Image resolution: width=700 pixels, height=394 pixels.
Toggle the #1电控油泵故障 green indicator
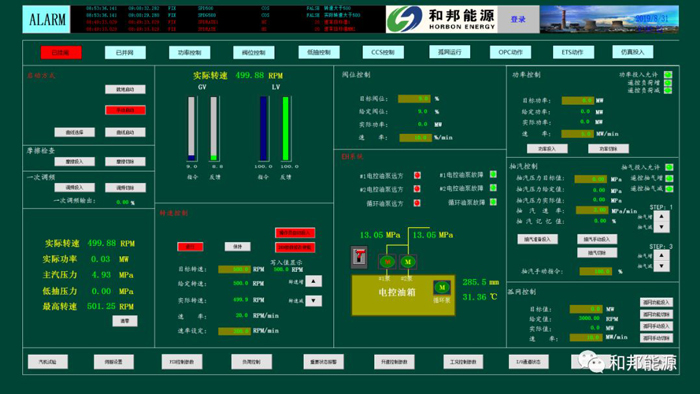[493, 174]
